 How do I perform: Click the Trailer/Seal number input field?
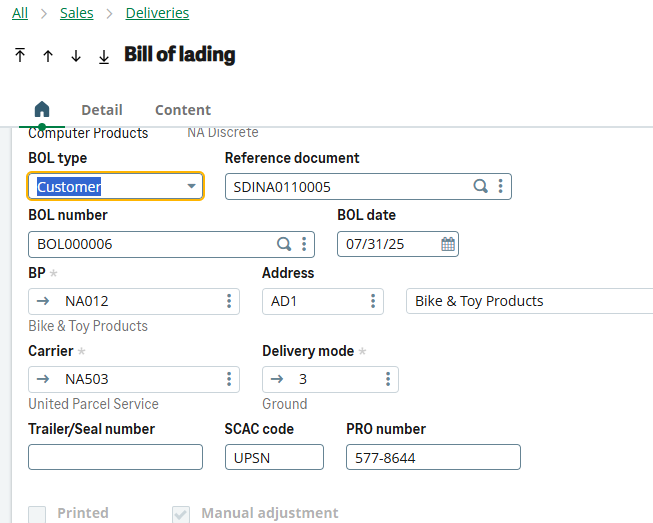(115, 457)
